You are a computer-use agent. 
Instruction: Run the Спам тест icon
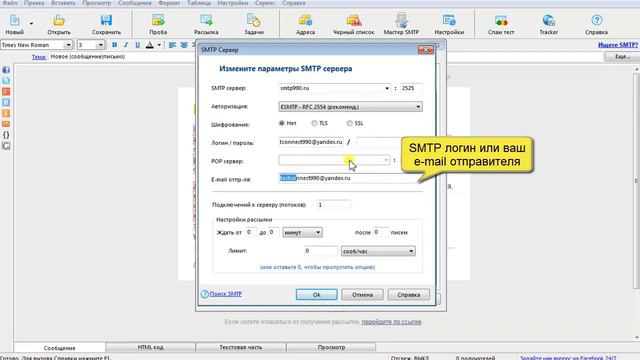pos(501,24)
